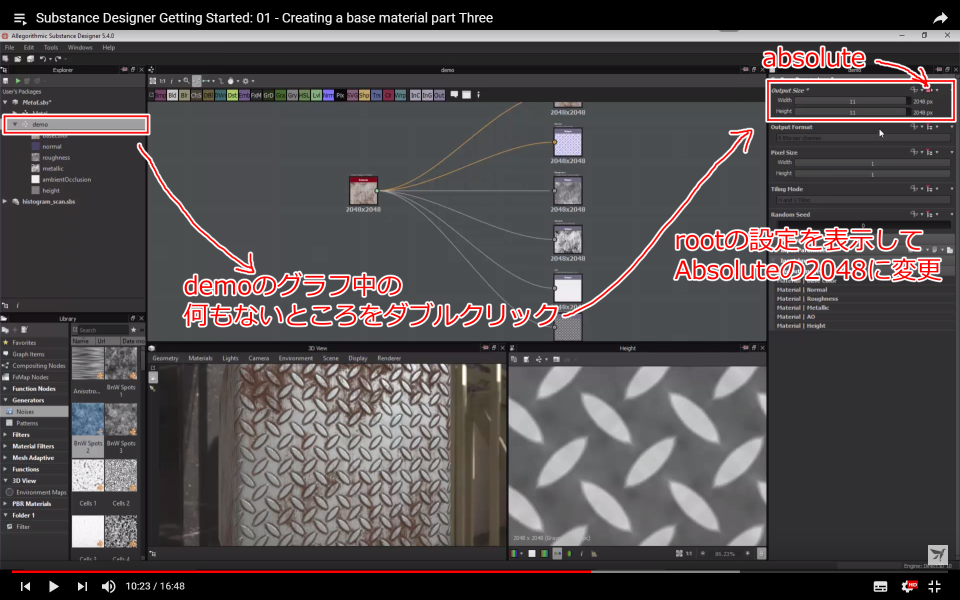Toggle subtitles on the video player
This screenshot has height=600, width=960.
880,587
